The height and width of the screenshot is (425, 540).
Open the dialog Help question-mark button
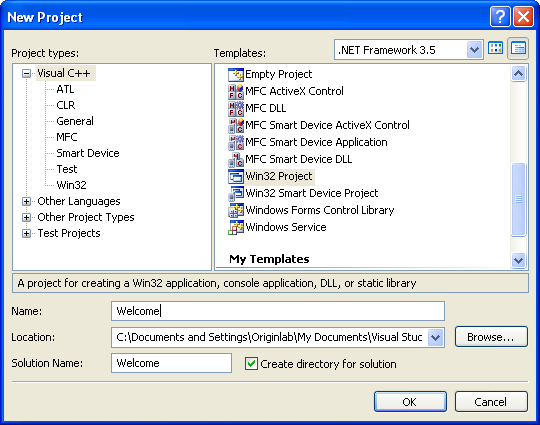coord(500,16)
